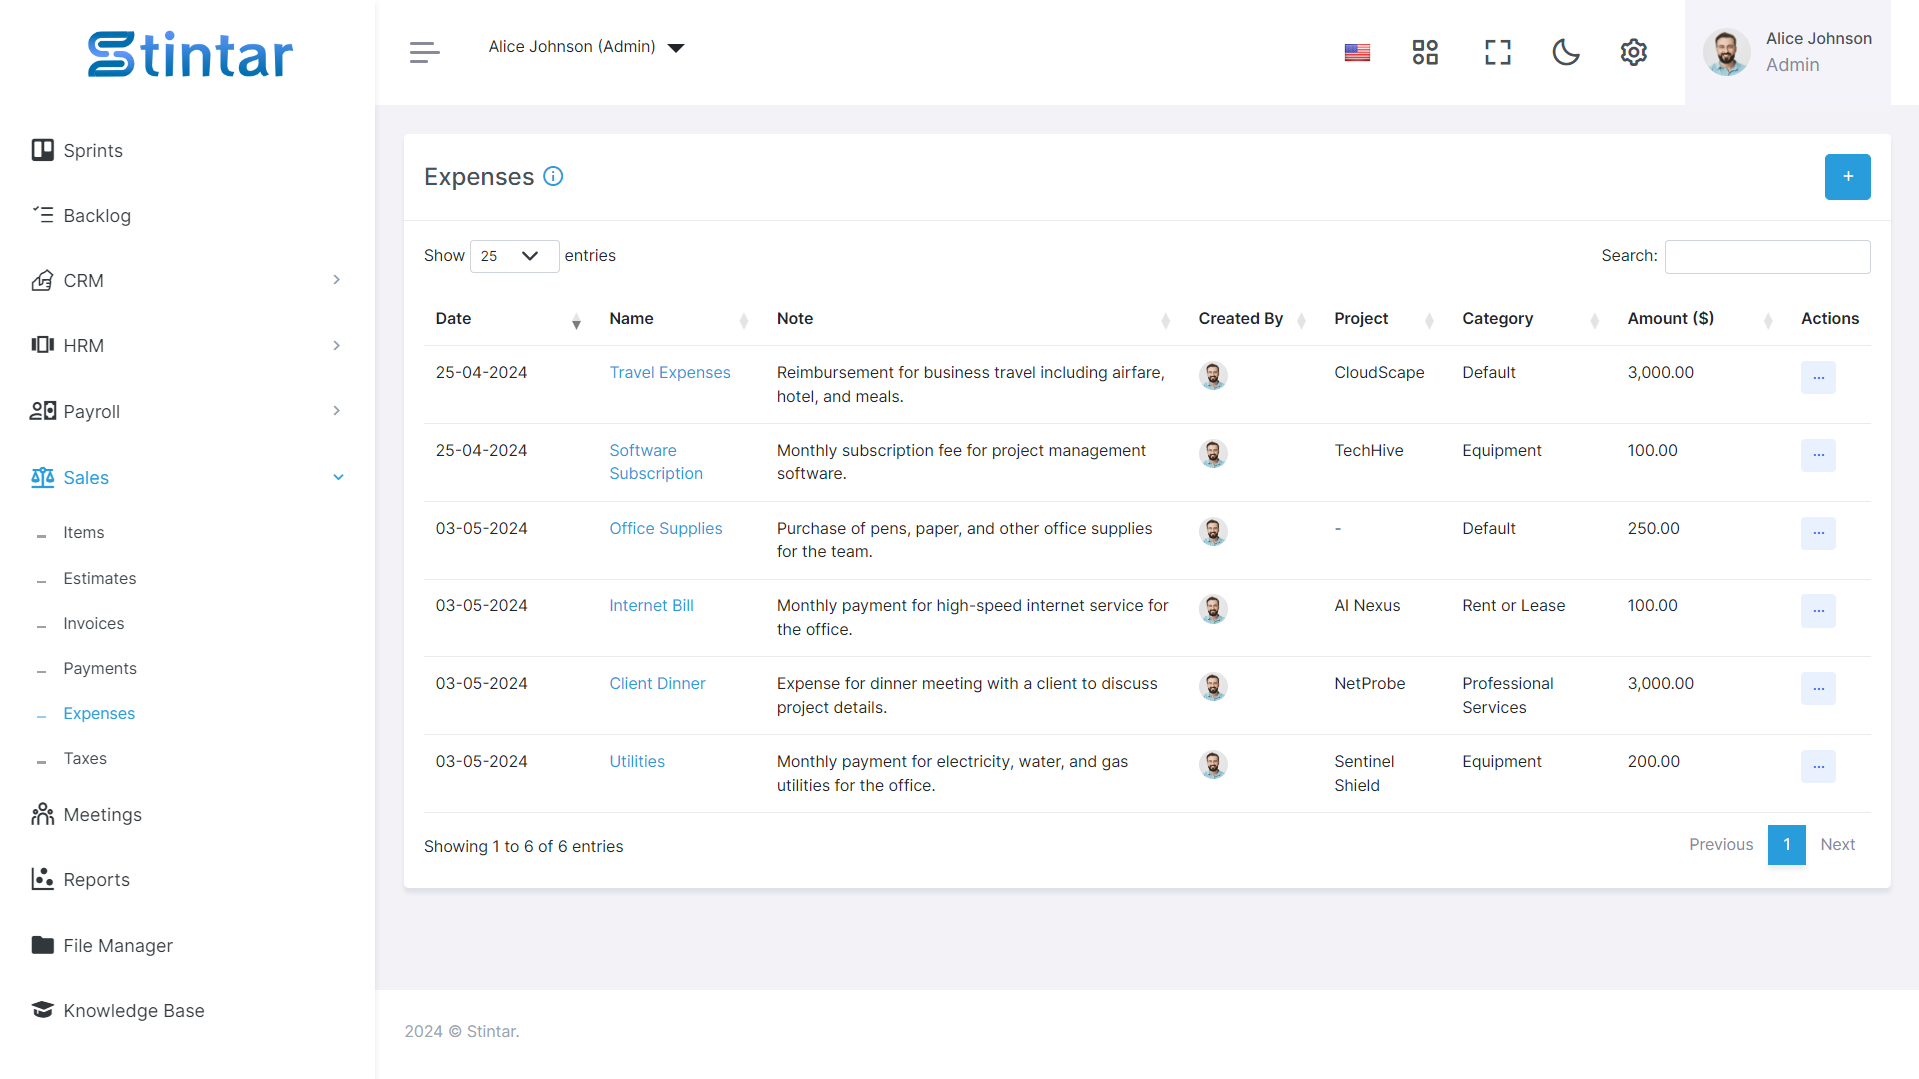
Task: Click Alice Johnson profile avatar
Action: point(1726,52)
